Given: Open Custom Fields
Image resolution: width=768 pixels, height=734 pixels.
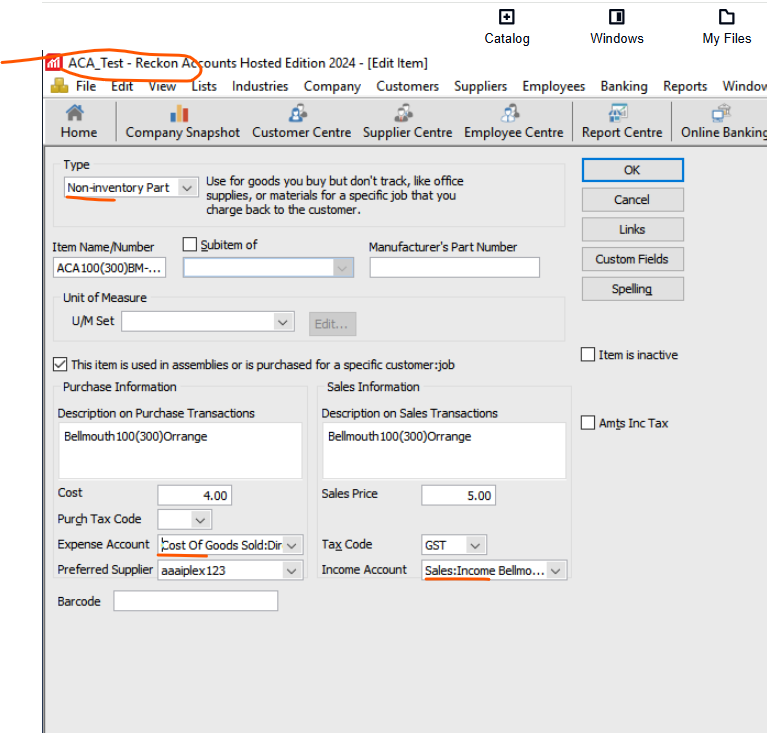Looking at the screenshot, I should [x=632, y=259].
